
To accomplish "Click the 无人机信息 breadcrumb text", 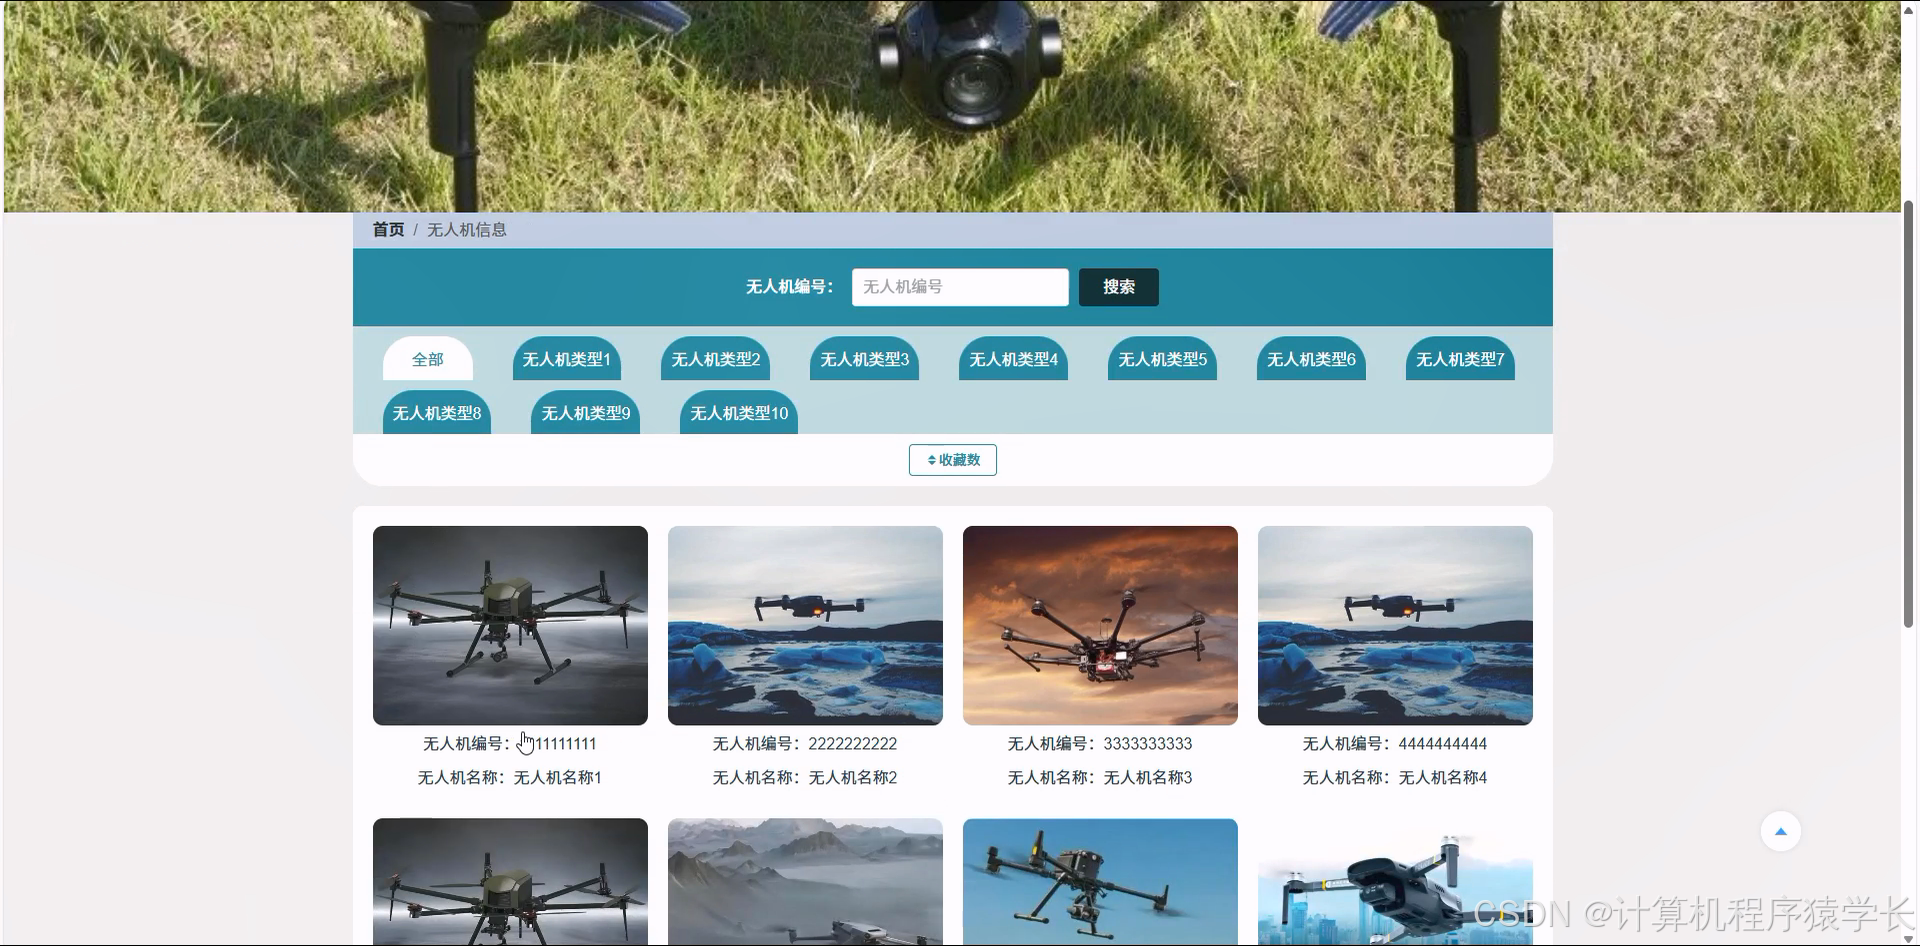I will point(467,230).
